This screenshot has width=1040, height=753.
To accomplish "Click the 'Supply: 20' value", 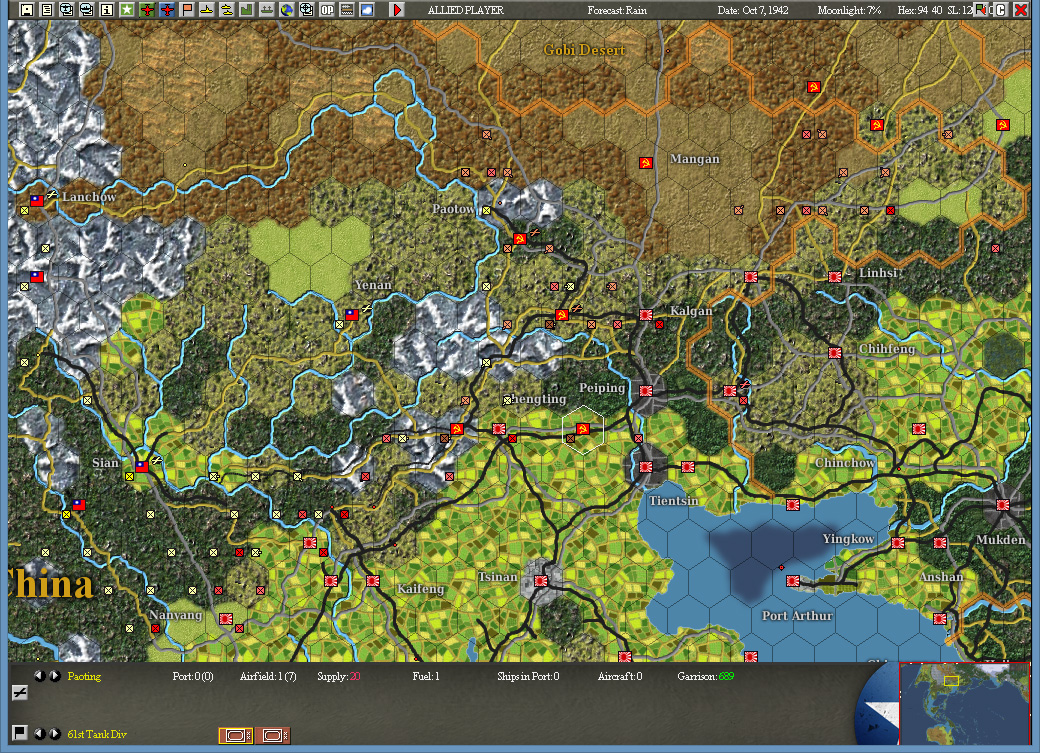I will [x=338, y=676].
